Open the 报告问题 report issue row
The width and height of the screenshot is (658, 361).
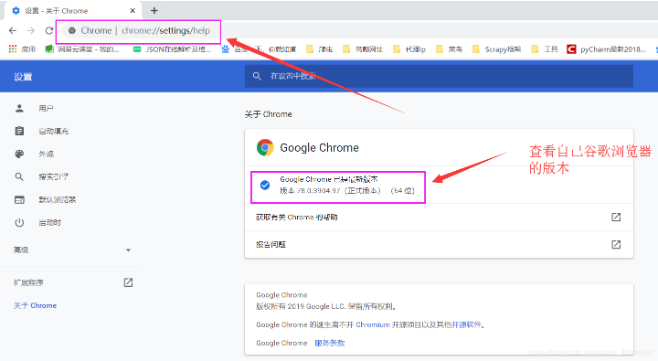click(x=439, y=244)
